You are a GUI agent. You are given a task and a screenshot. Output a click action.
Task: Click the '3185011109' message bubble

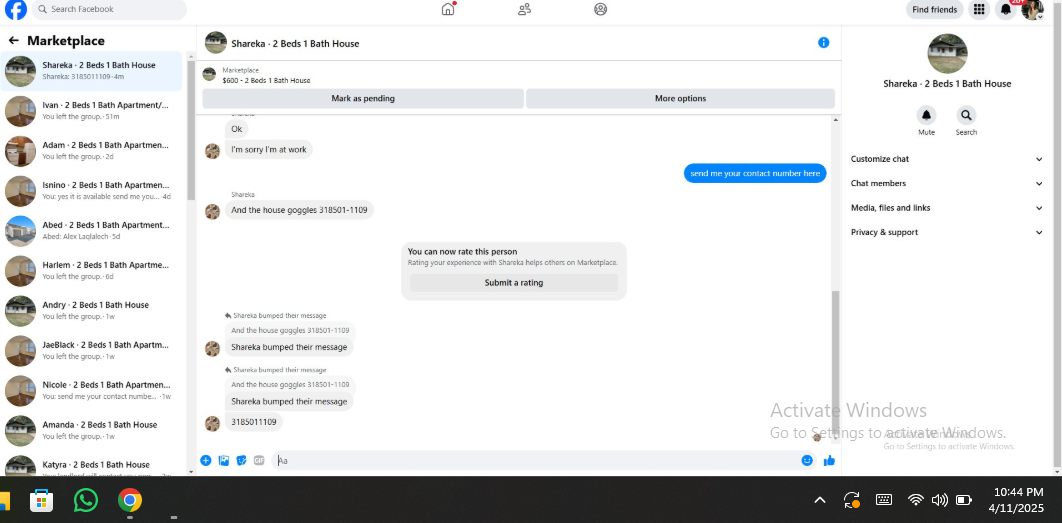[x=253, y=422]
